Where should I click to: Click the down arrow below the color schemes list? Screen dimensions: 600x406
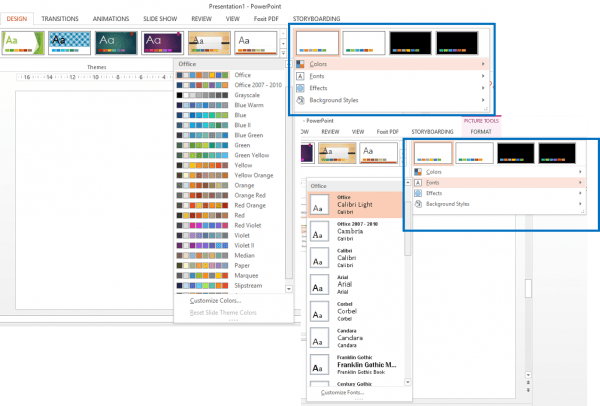tap(289, 288)
